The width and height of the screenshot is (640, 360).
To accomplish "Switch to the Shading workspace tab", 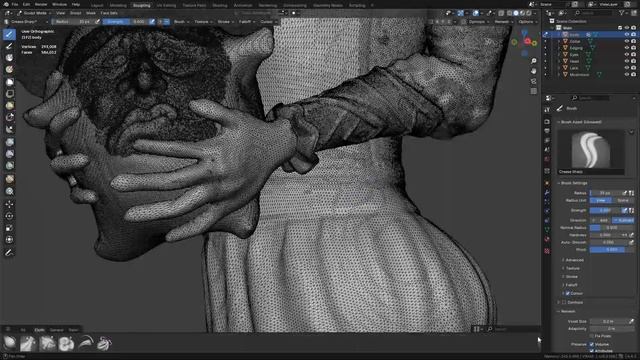I will point(220,5).
